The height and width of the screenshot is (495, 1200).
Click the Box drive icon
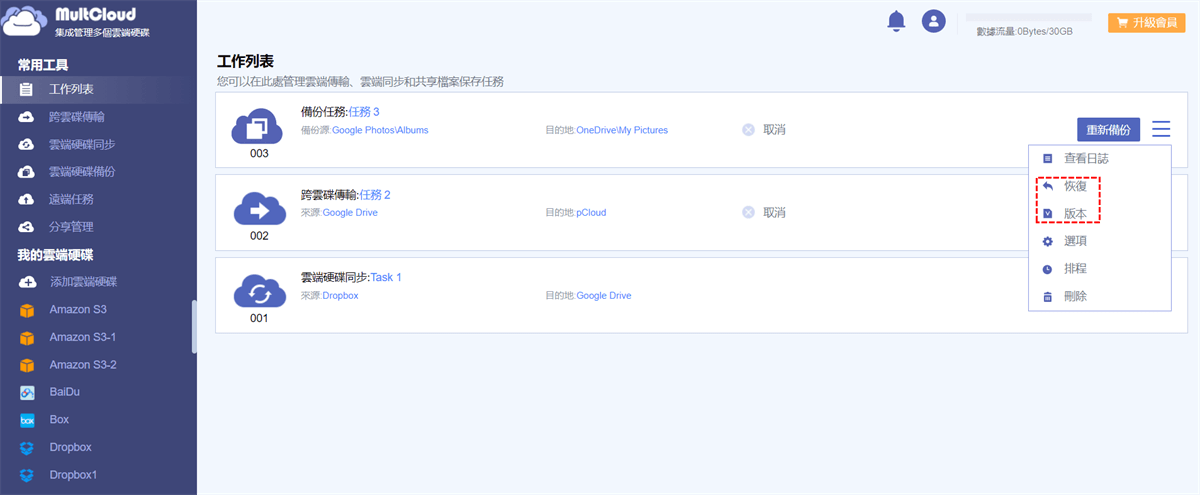(x=27, y=420)
